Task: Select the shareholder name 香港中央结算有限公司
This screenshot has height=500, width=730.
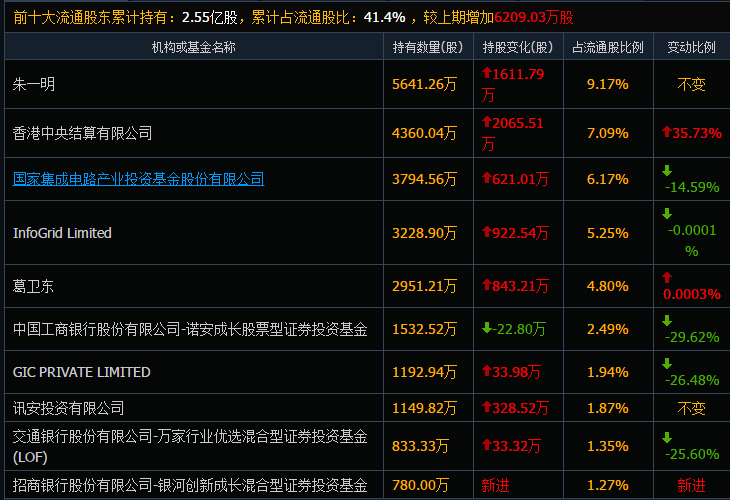Action: [82, 133]
